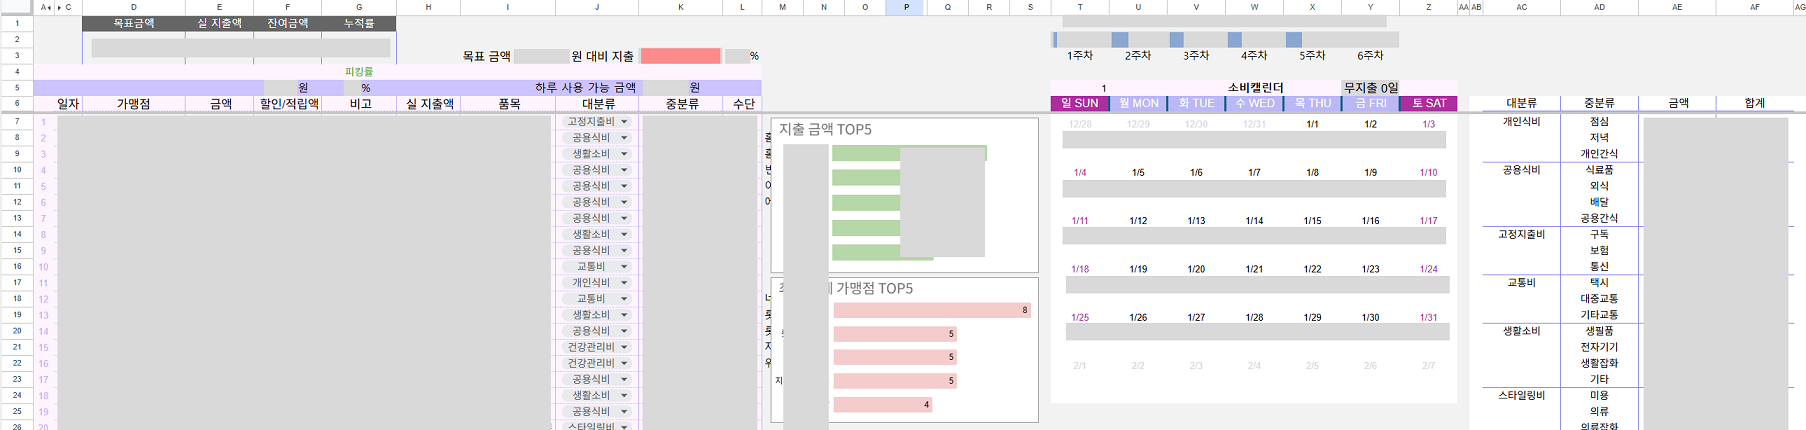
Task: Click the red 대비 지출 indicator cell
Action: click(x=680, y=56)
